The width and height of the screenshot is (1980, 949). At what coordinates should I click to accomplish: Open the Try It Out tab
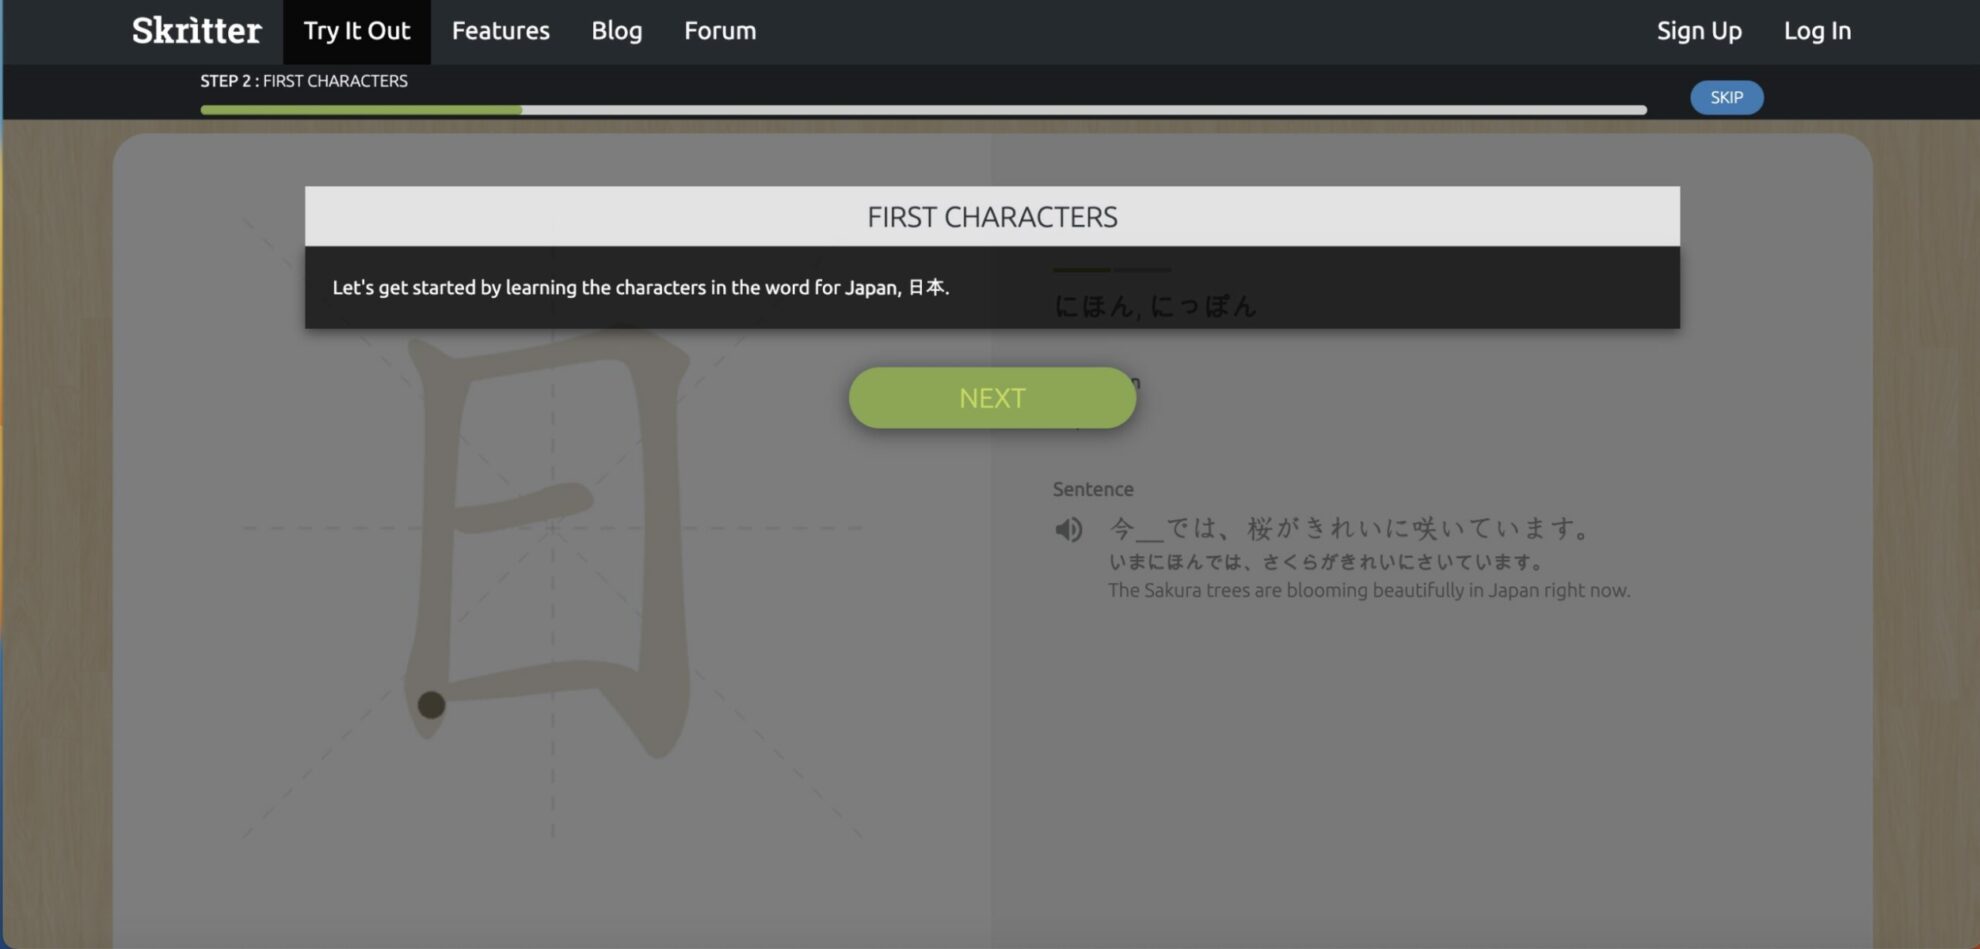coord(356,31)
